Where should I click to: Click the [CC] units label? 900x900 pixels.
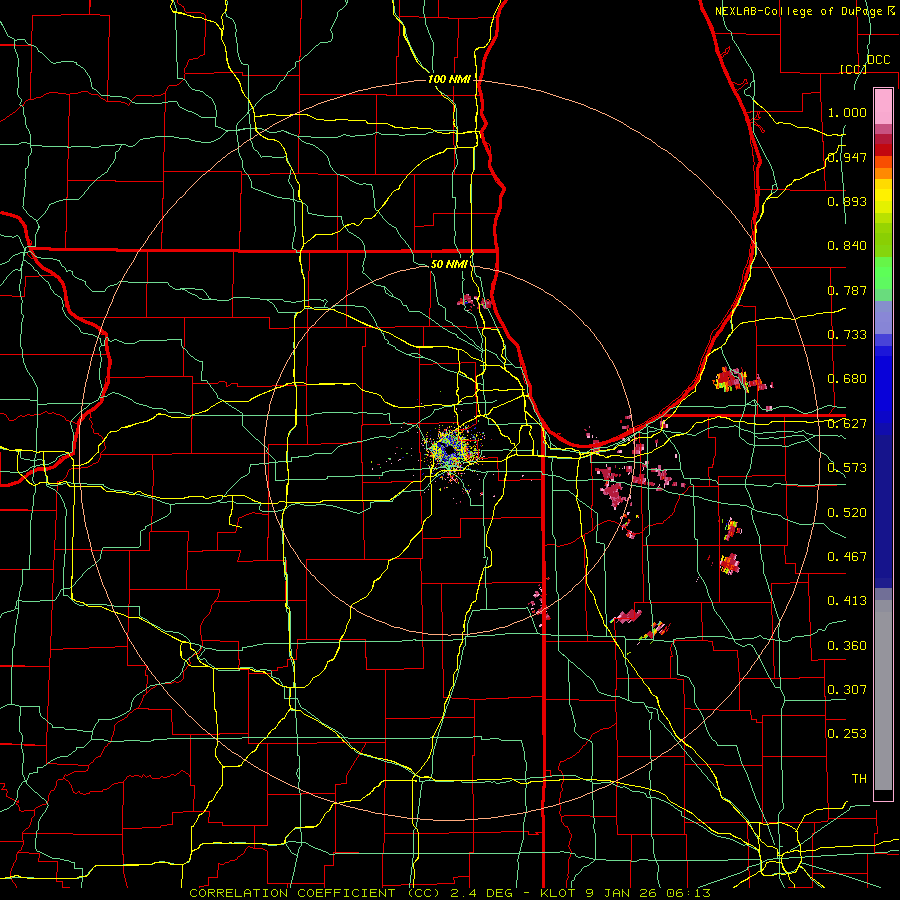click(853, 69)
